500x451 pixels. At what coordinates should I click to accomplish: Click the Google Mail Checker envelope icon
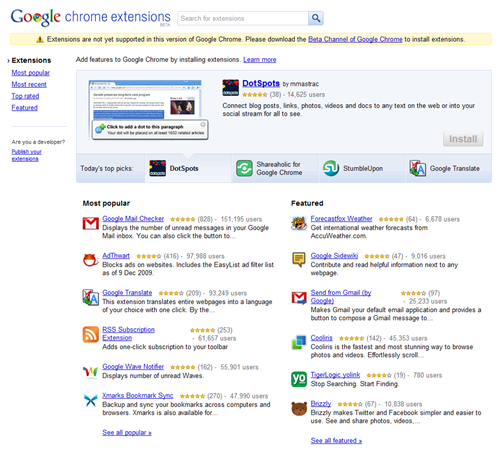(91, 223)
